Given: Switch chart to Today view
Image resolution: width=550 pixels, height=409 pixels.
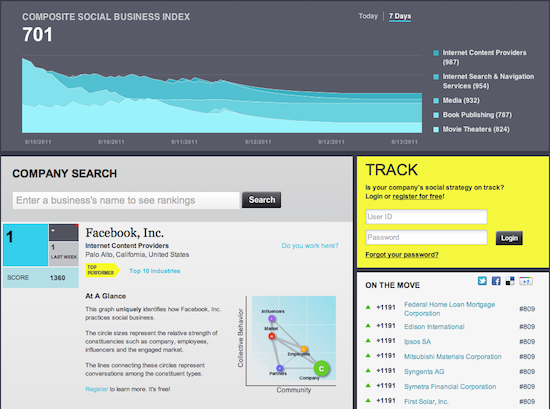Looking at the screenshot, I should pyautogui.click(x=368, y=16).
